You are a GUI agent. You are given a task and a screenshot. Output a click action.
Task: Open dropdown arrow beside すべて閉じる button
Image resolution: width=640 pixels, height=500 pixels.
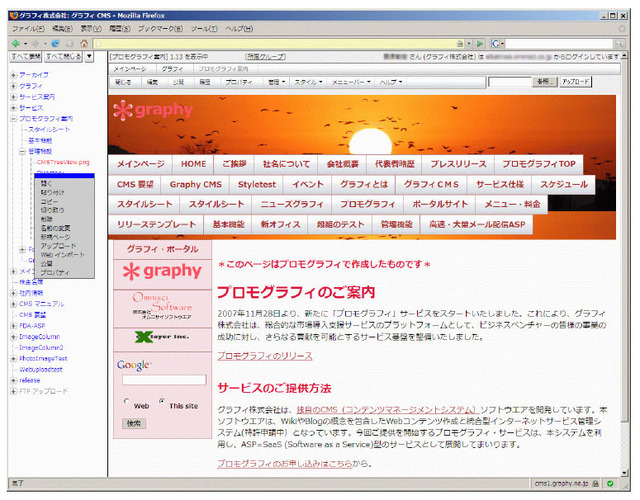(x=89, y=57)
